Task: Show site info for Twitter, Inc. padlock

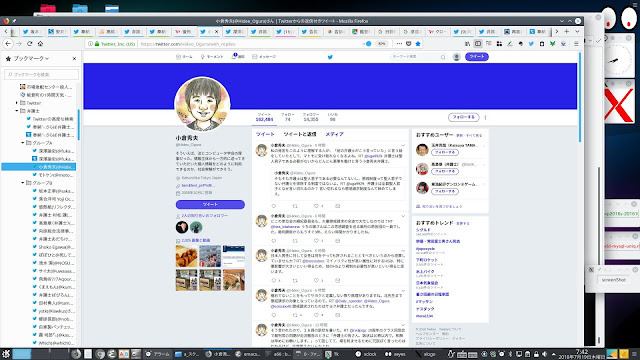Action: (97, 44)
